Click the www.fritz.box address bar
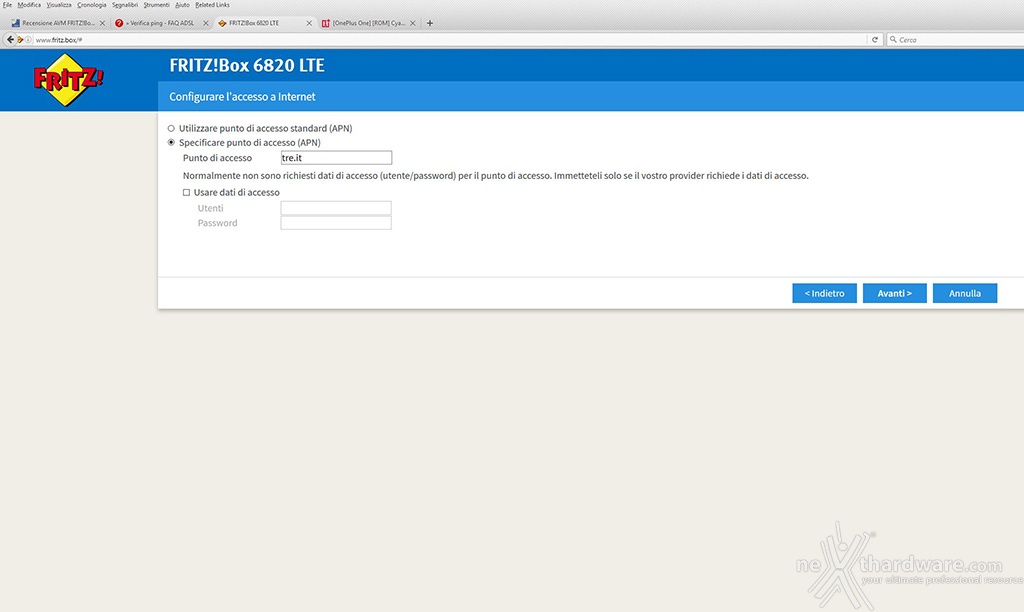 click(x=451, y=40)
